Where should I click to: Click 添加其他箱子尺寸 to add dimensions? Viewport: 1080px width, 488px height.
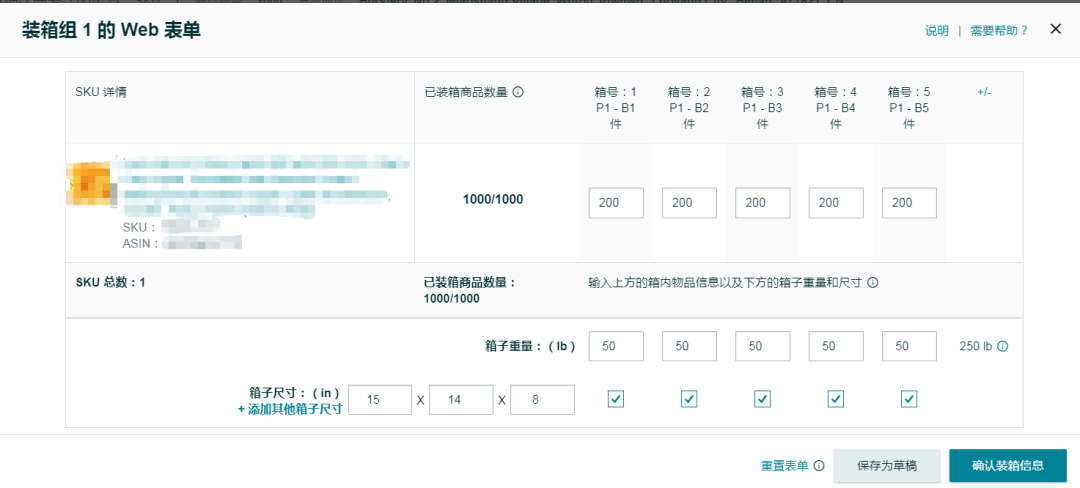click(x=290, y=409)
